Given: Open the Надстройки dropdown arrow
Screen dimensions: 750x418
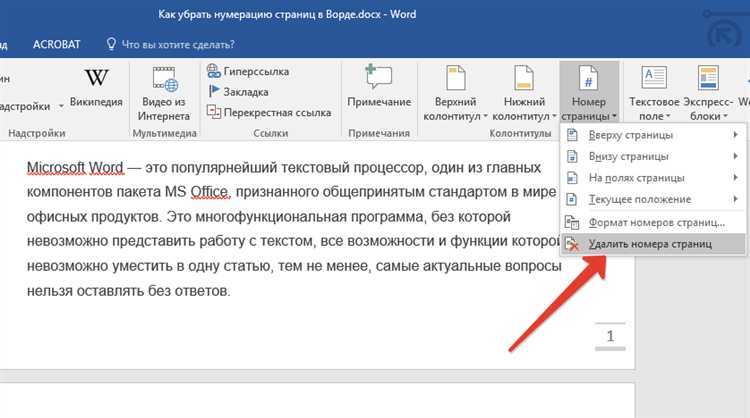Looking at the screenshot, I should coord(61,106).
